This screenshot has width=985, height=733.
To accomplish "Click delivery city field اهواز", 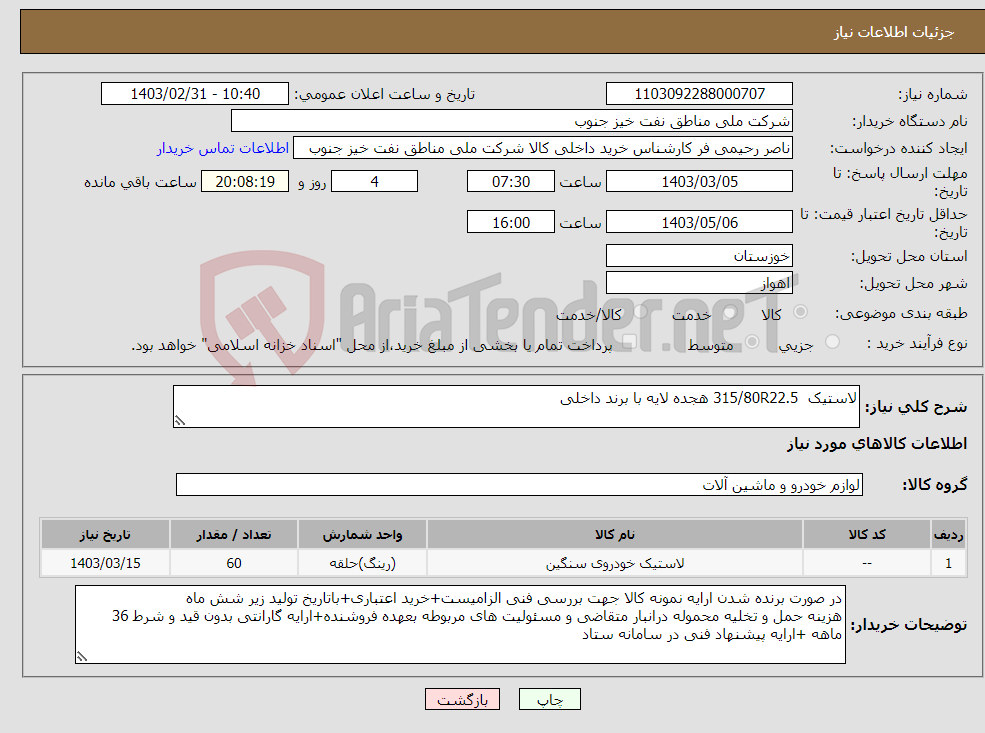I will point(699,283).
